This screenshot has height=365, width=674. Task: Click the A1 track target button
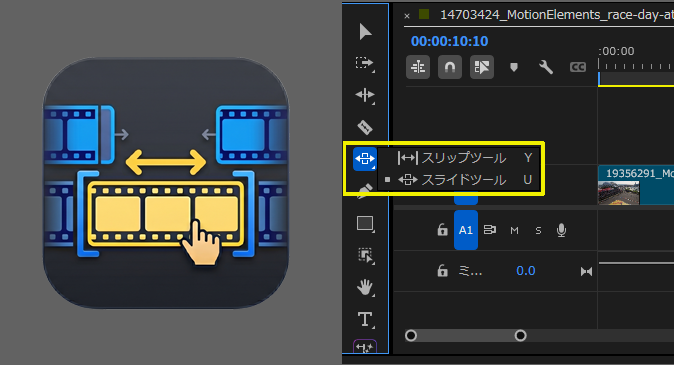click(x=466, y=230)
